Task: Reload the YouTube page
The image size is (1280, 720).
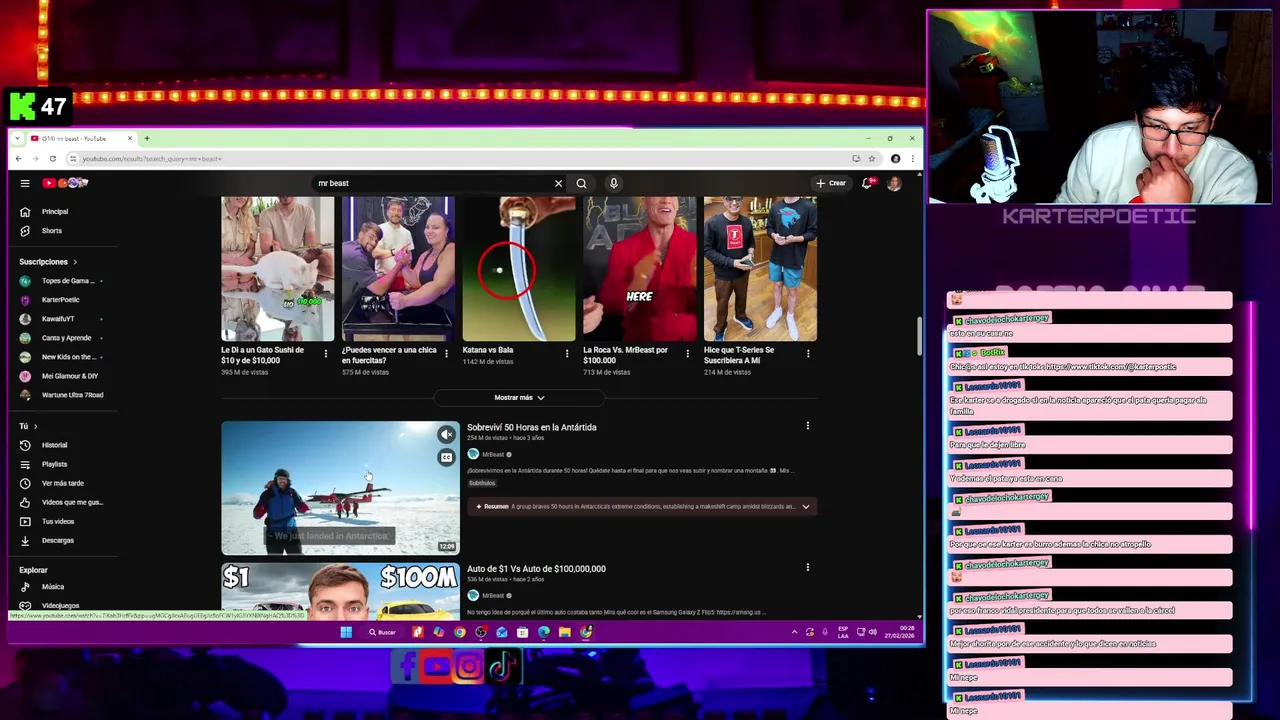Action: point(52,158)
